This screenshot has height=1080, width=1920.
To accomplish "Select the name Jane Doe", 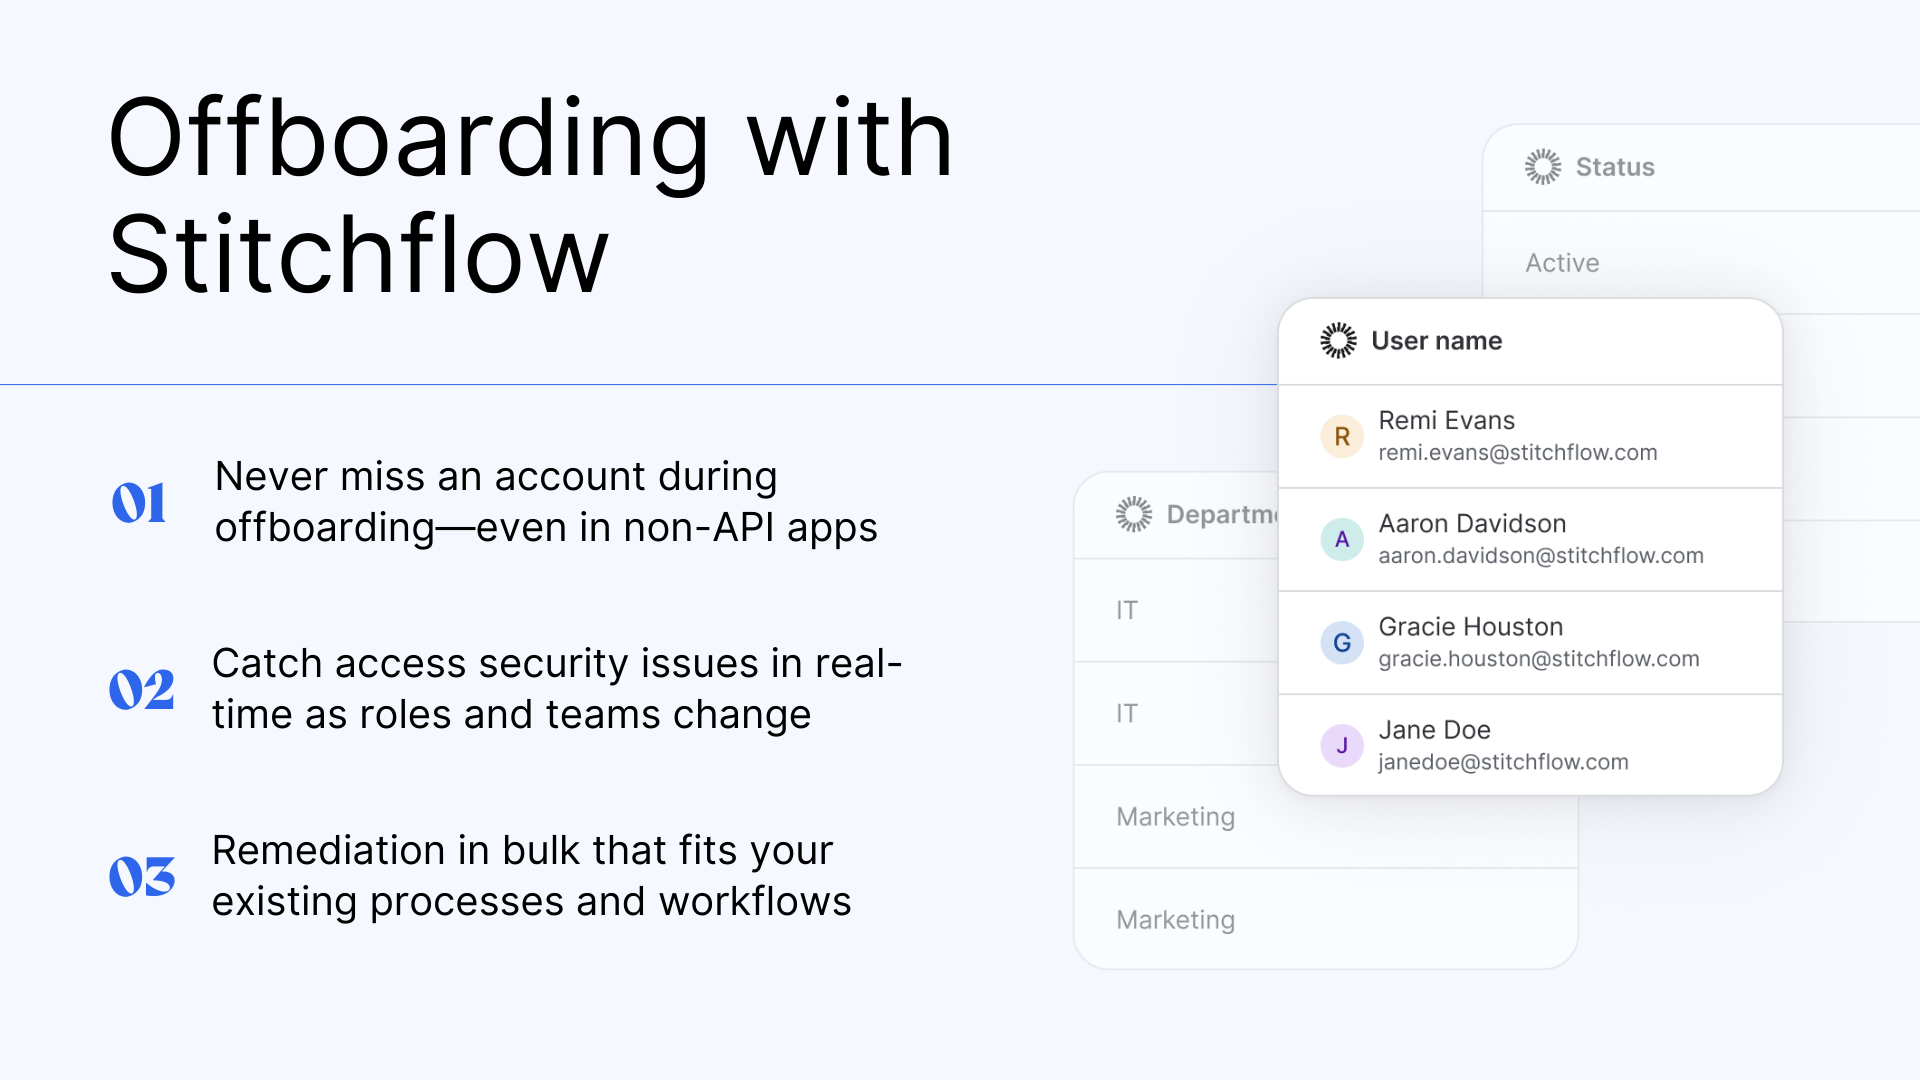I will 1434,730.
